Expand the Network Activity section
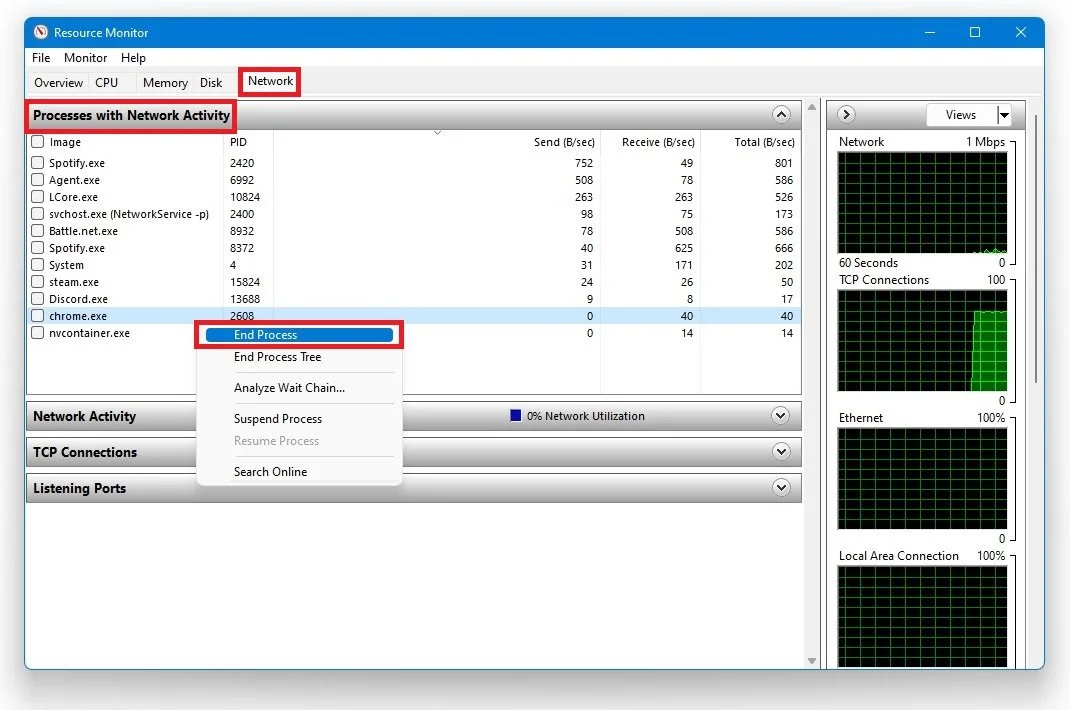The height and width of the screenshot is (710, 1070). click(781, 416)
